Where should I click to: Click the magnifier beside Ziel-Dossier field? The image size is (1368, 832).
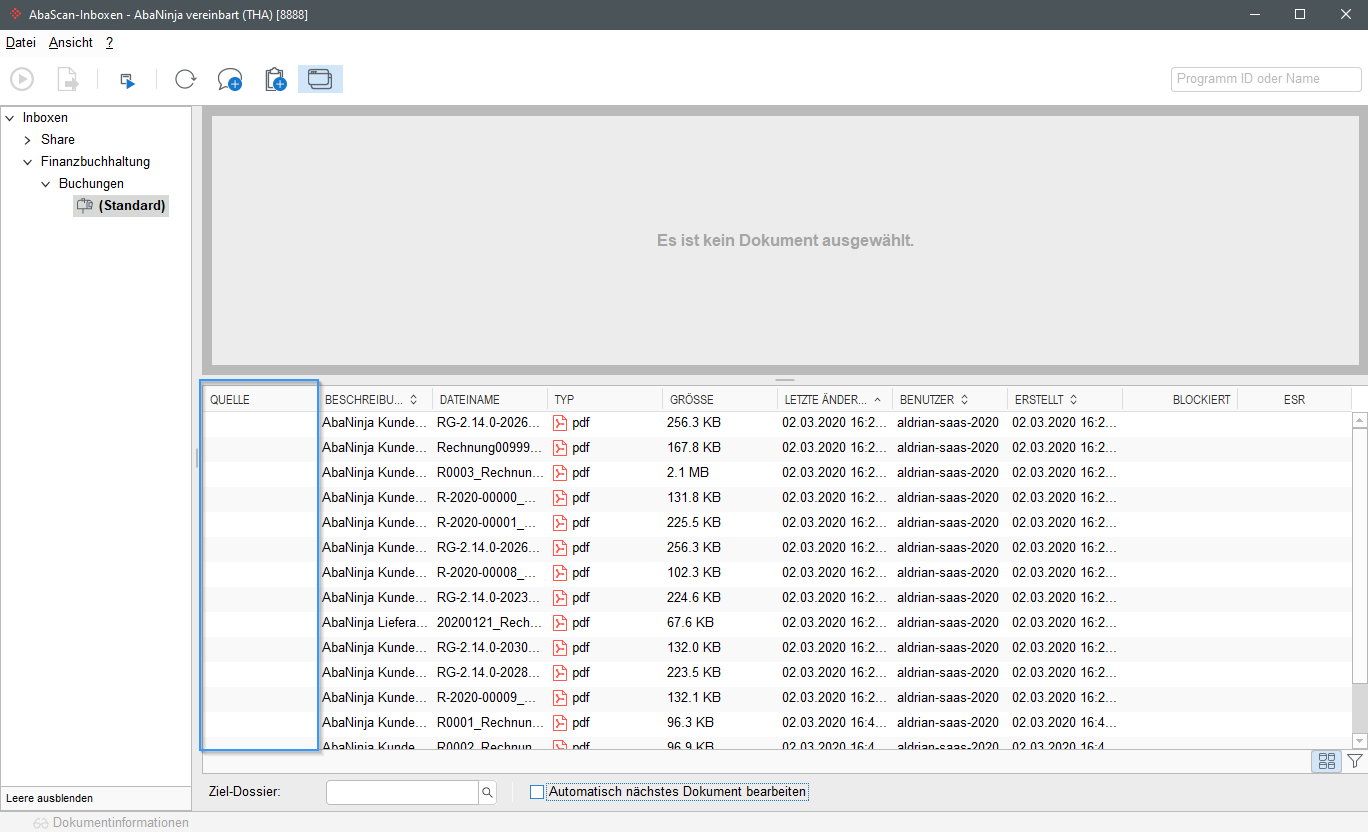[x=487, y=792]
